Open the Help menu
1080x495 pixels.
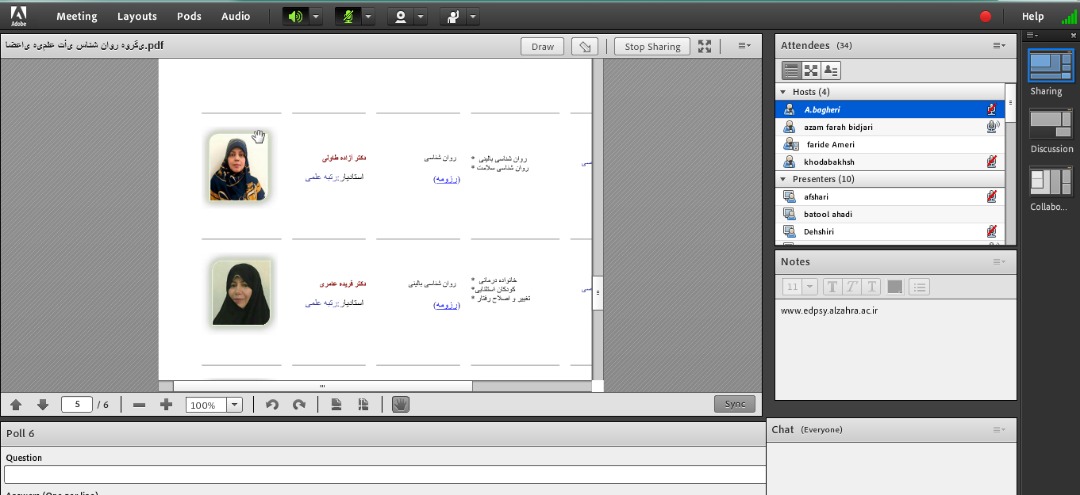click(x=1032, y=17)
